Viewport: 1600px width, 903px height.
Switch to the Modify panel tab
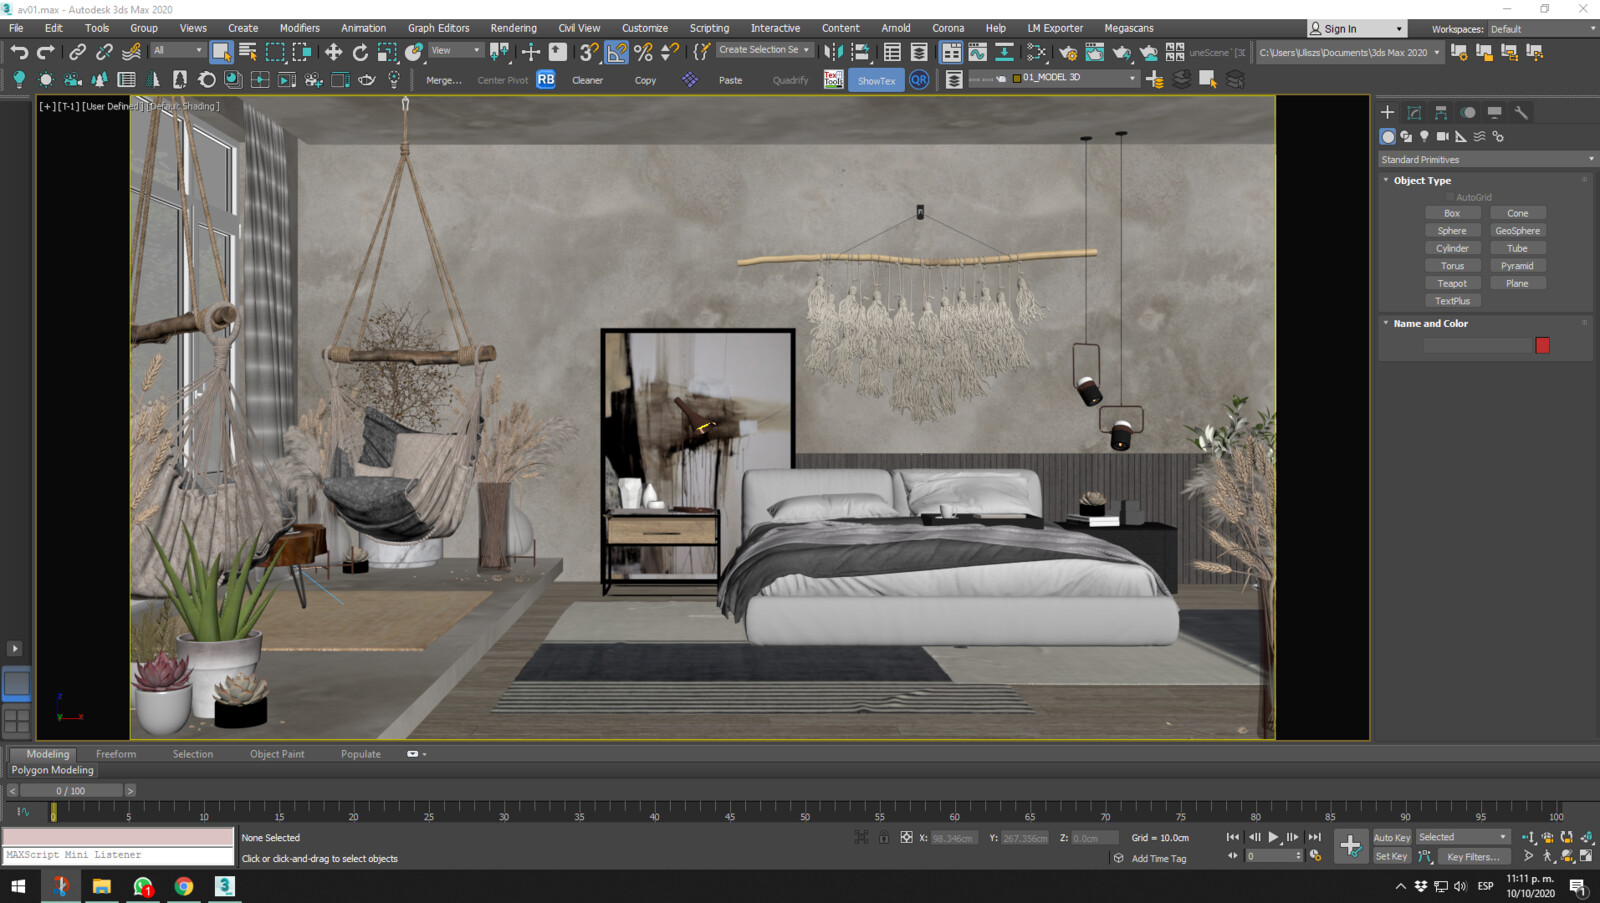point(1414,112)
